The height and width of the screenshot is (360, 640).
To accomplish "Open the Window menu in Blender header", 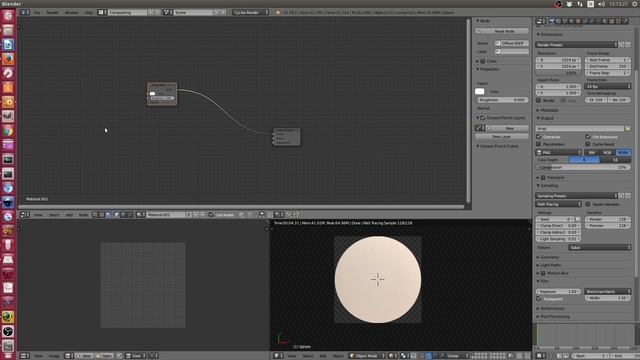I will [71, 13].
